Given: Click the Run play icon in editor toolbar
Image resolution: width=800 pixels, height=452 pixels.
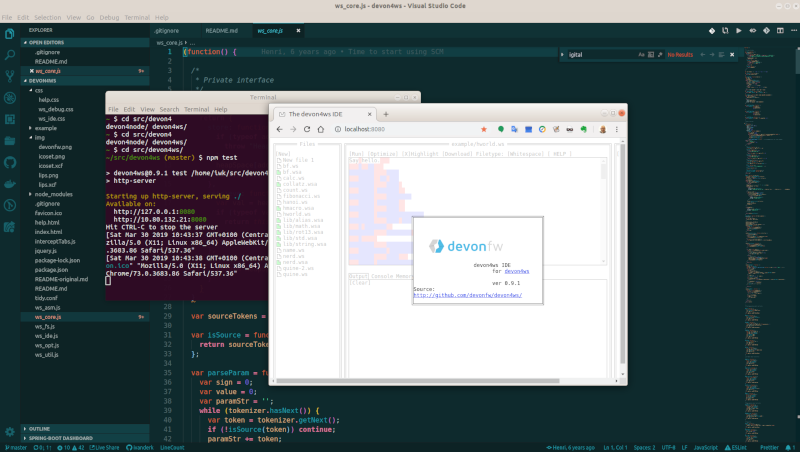Looking at the screenshot, I should tap(739, 31).
